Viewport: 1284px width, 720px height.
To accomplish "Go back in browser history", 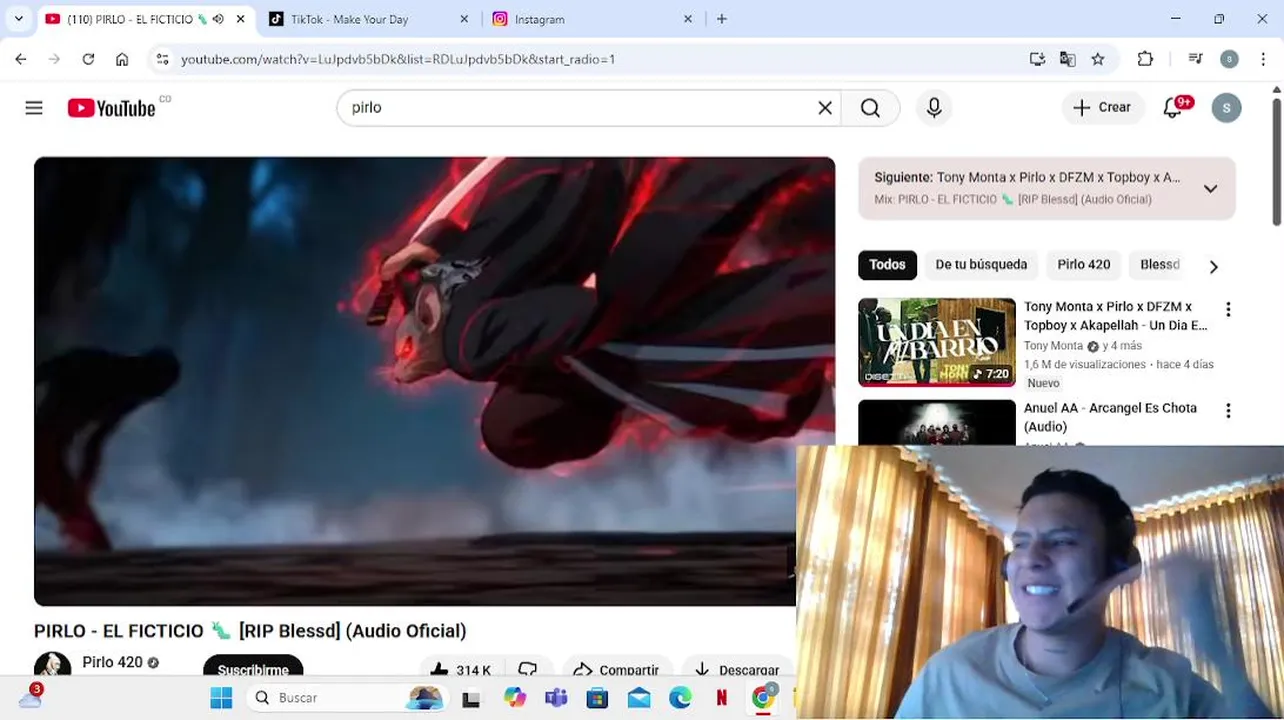I will tap(21, 59).
